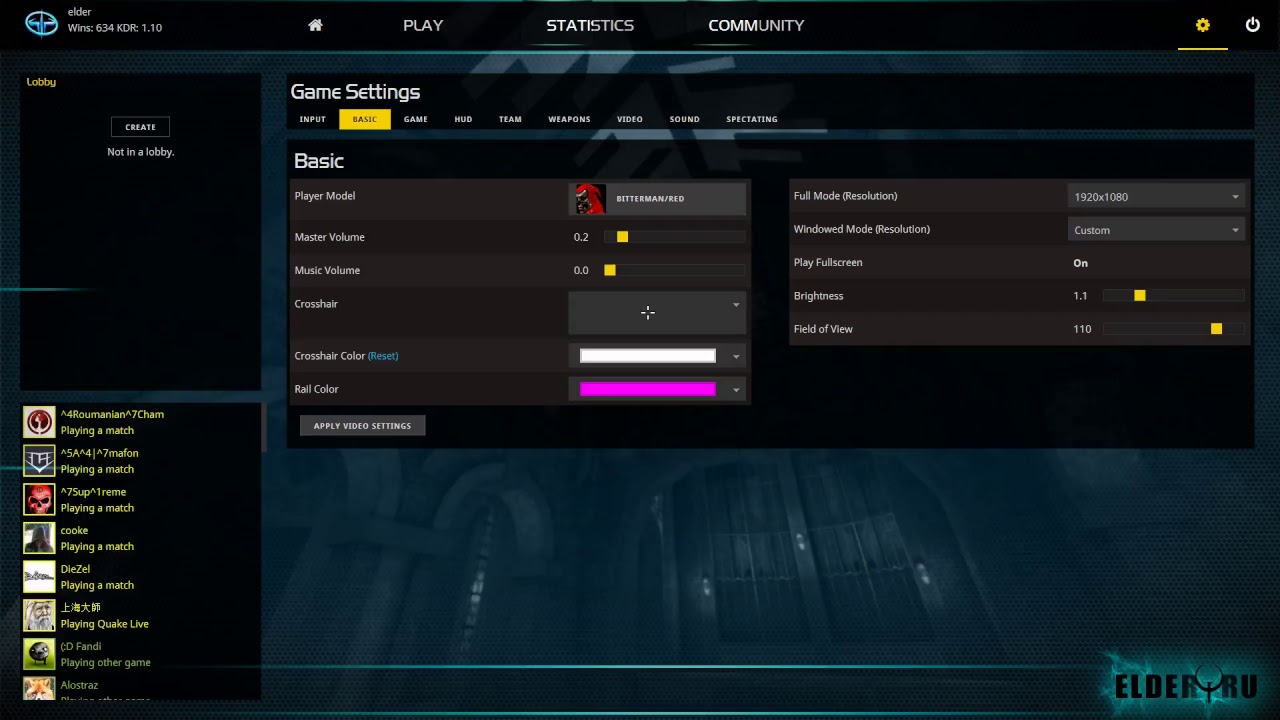This screenshot has height=720, width=1280.
Task: Open Windowed Mode Custom resolution dropdown
Action: tap(1156, 230)
